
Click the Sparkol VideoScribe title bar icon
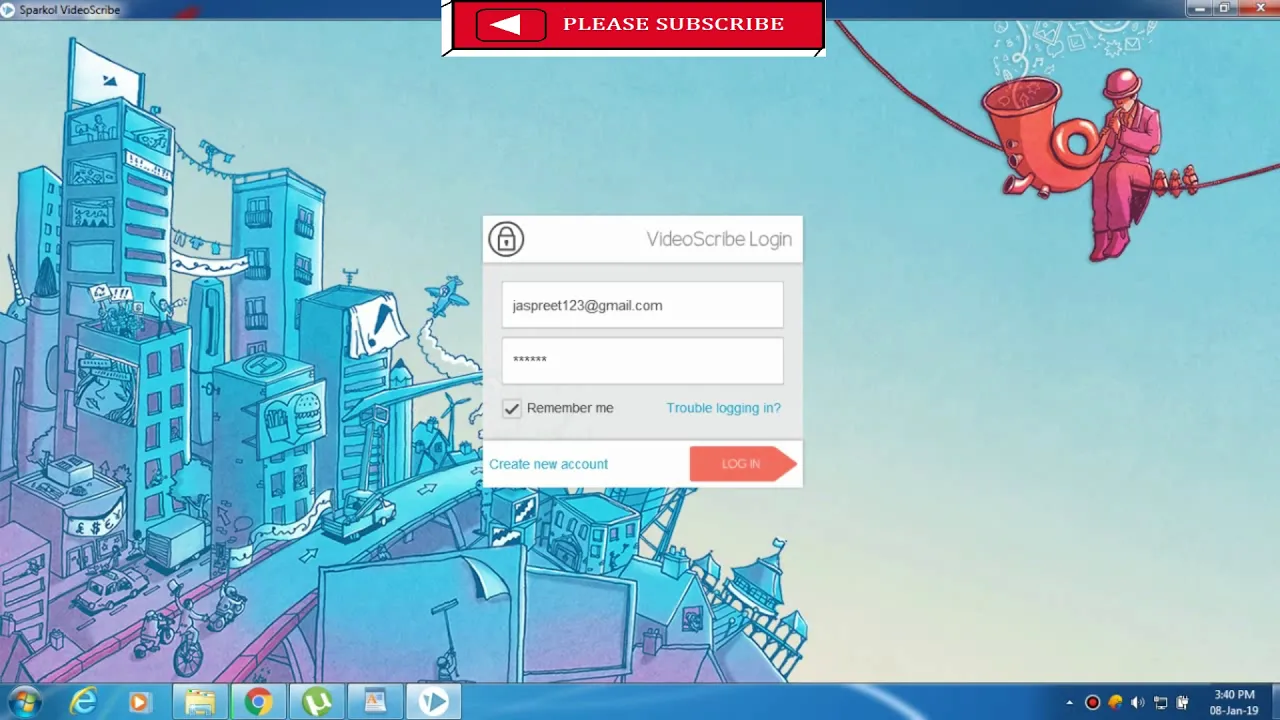(8, 10)
